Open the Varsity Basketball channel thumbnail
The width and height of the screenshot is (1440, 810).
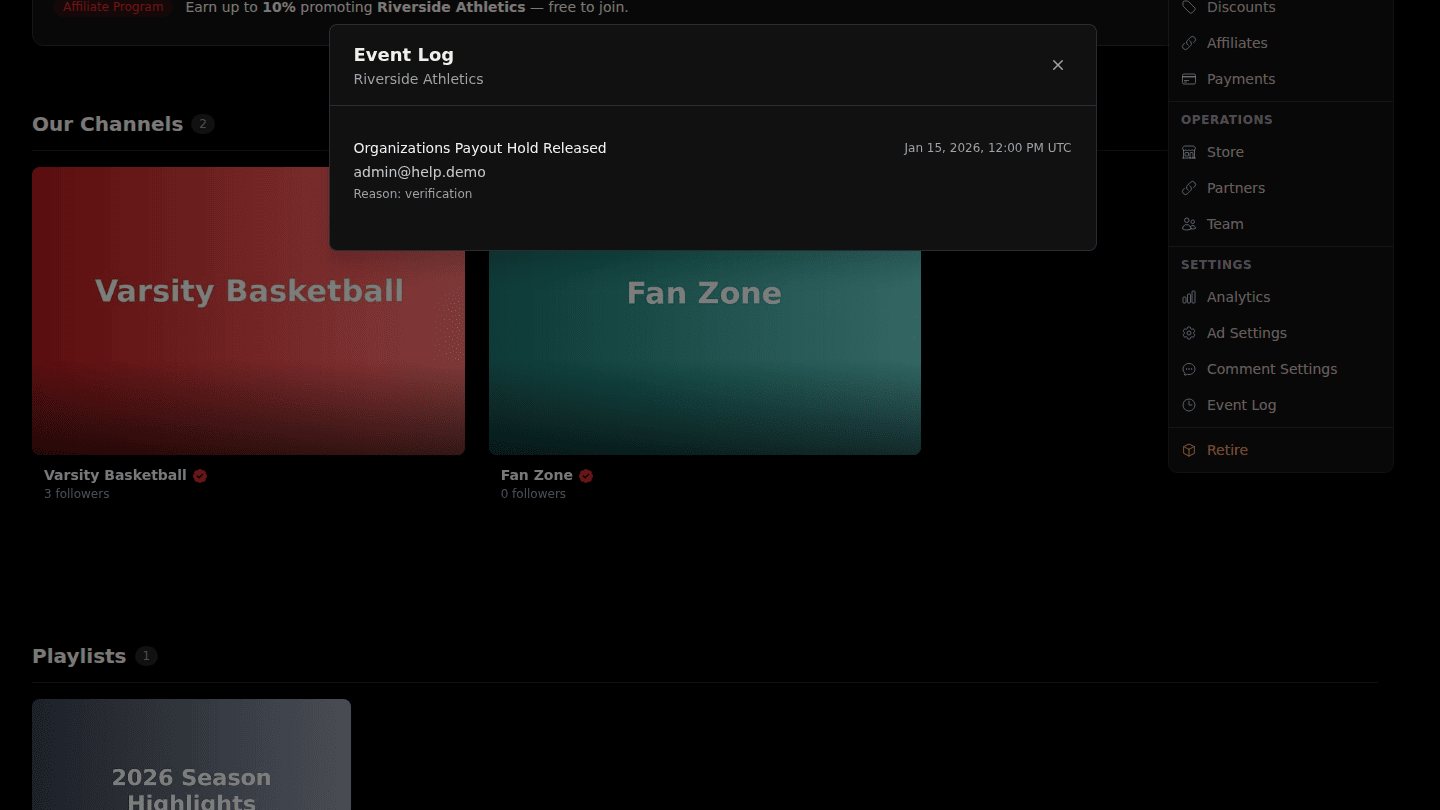248,350
